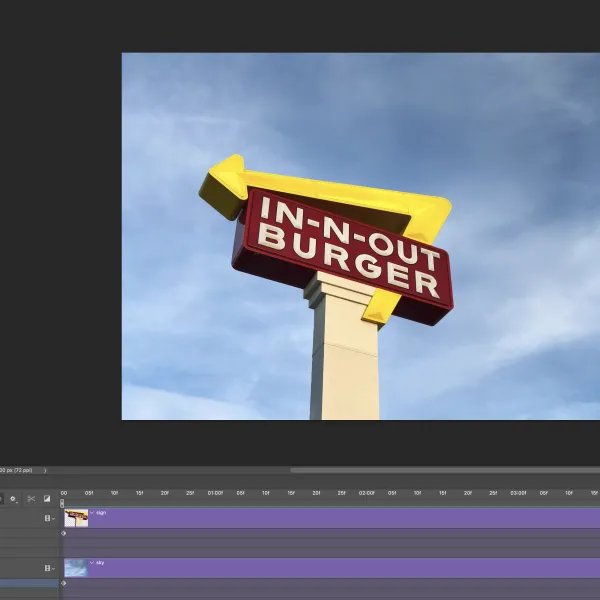Click the sign clip thumbnail in timeline
Screen dimensions: 600x600
76,518
